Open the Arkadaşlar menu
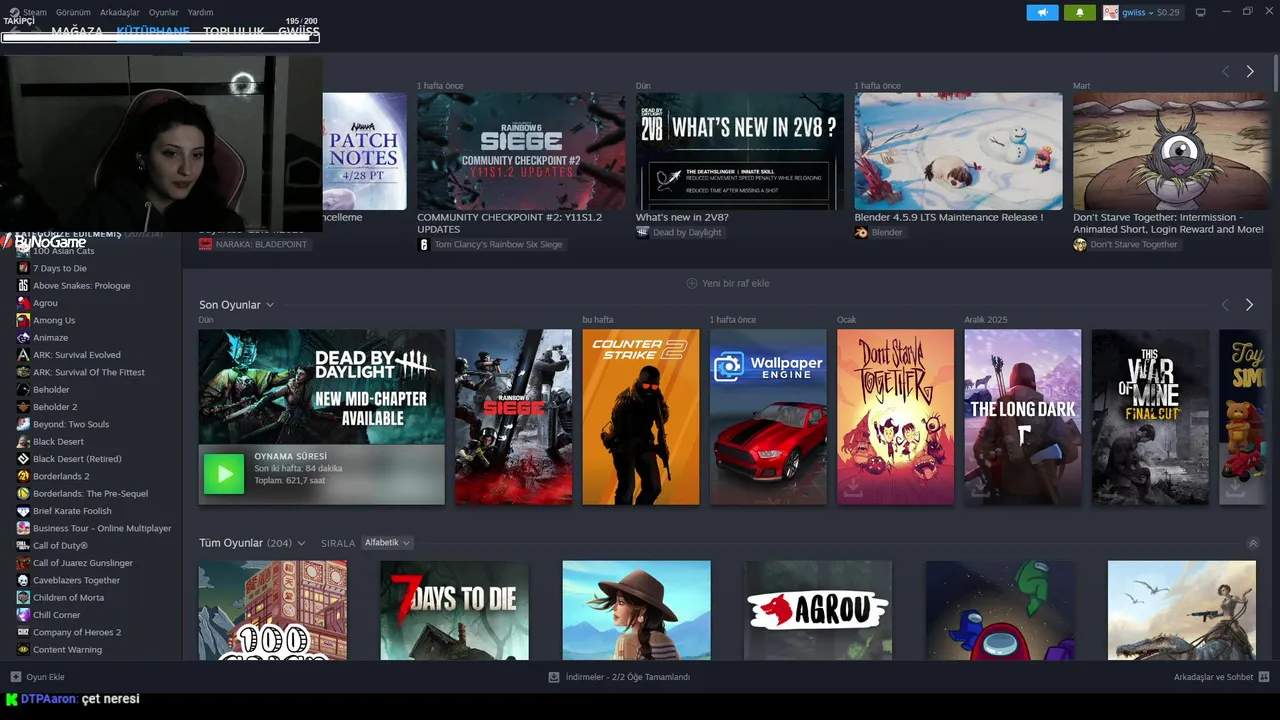Viewport: 1280px width, 720px height. click(x=120, y=12)
